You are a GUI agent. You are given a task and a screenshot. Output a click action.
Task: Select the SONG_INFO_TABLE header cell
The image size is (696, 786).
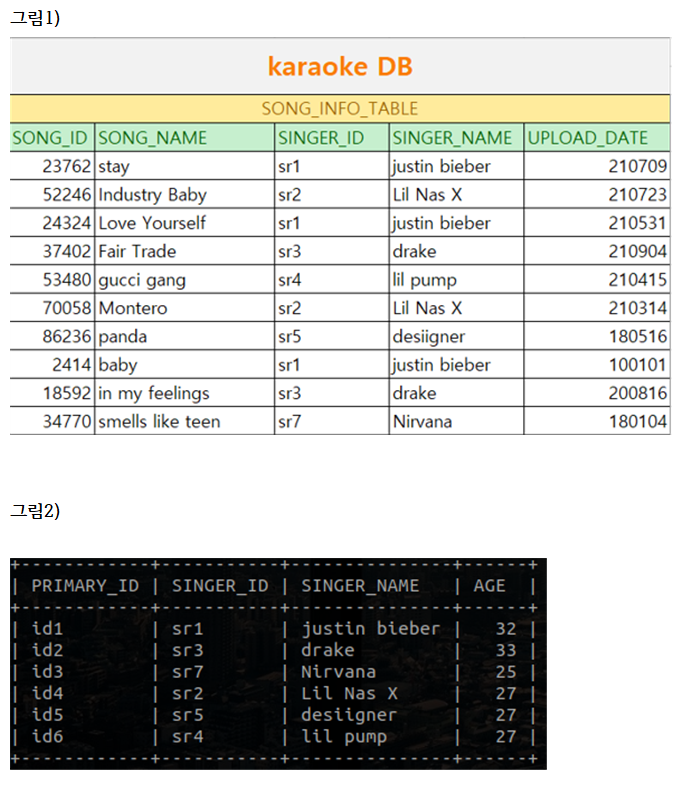(x=340, y=109)
